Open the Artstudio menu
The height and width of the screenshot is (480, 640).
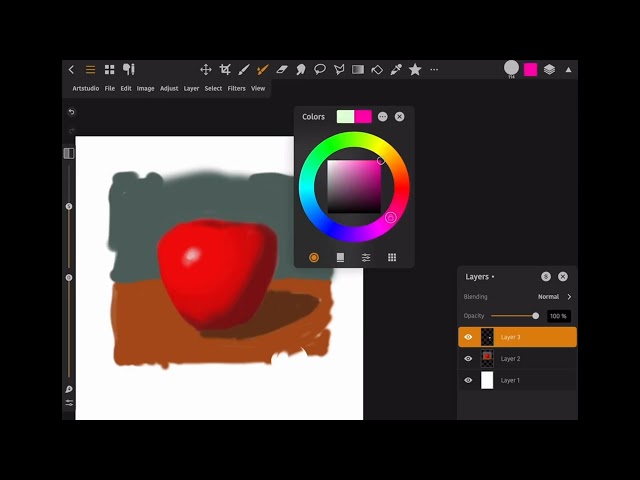(x=86, y=88)
